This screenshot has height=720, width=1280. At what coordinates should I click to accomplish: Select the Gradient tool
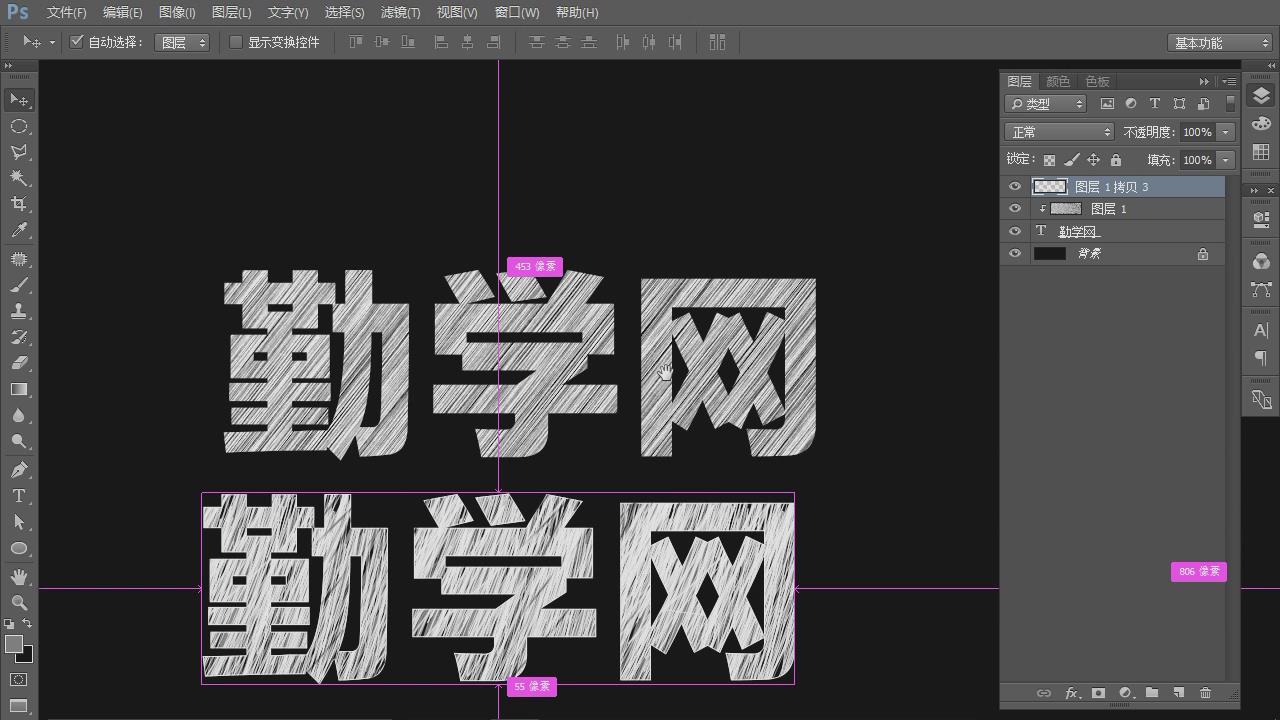pyautogui.click(x=19, y=390)
